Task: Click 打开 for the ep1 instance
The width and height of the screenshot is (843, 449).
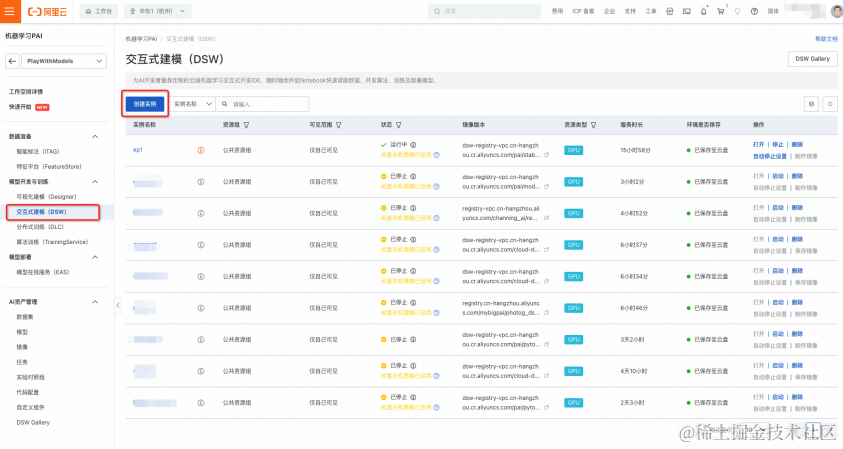Action: [x=759, y=145]
